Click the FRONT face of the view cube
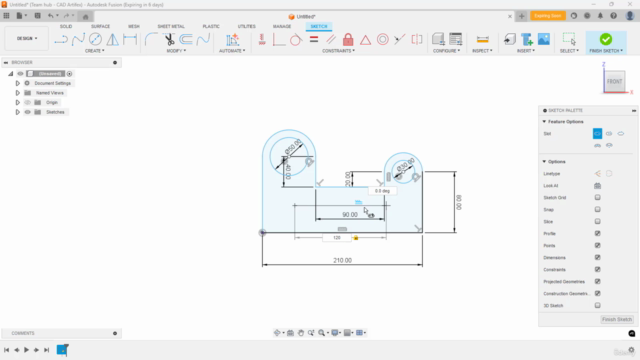The image size is (640, 360). [x=614, y=81]
